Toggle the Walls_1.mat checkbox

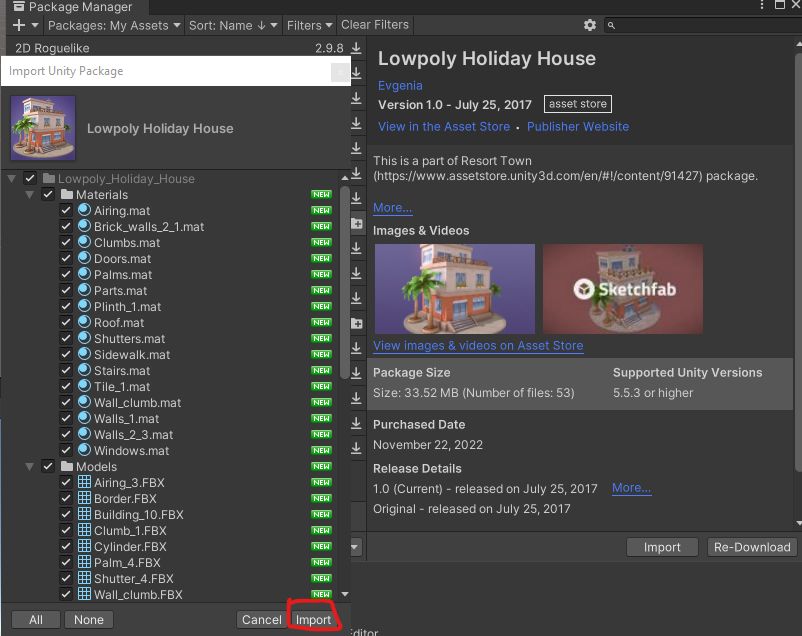coord(65,418)
